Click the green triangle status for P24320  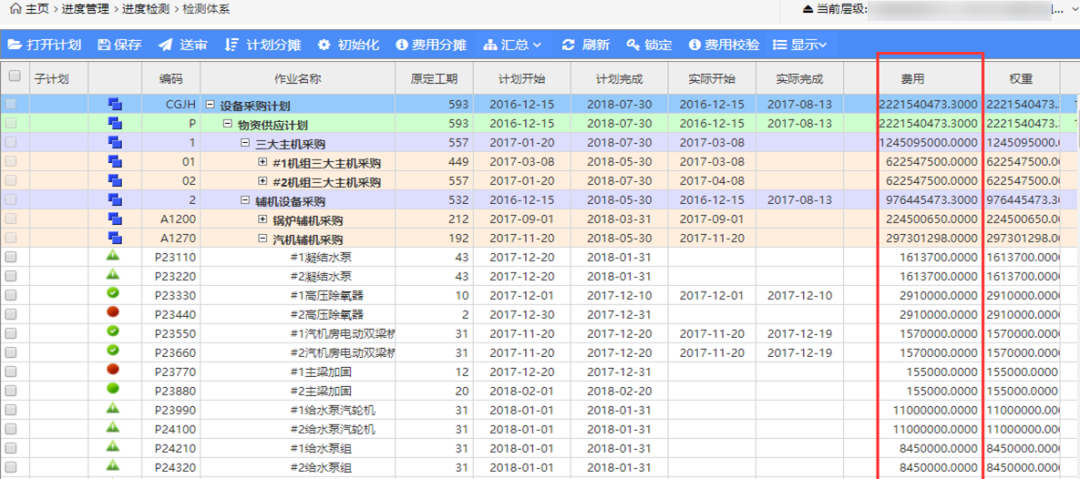(114, 467)
